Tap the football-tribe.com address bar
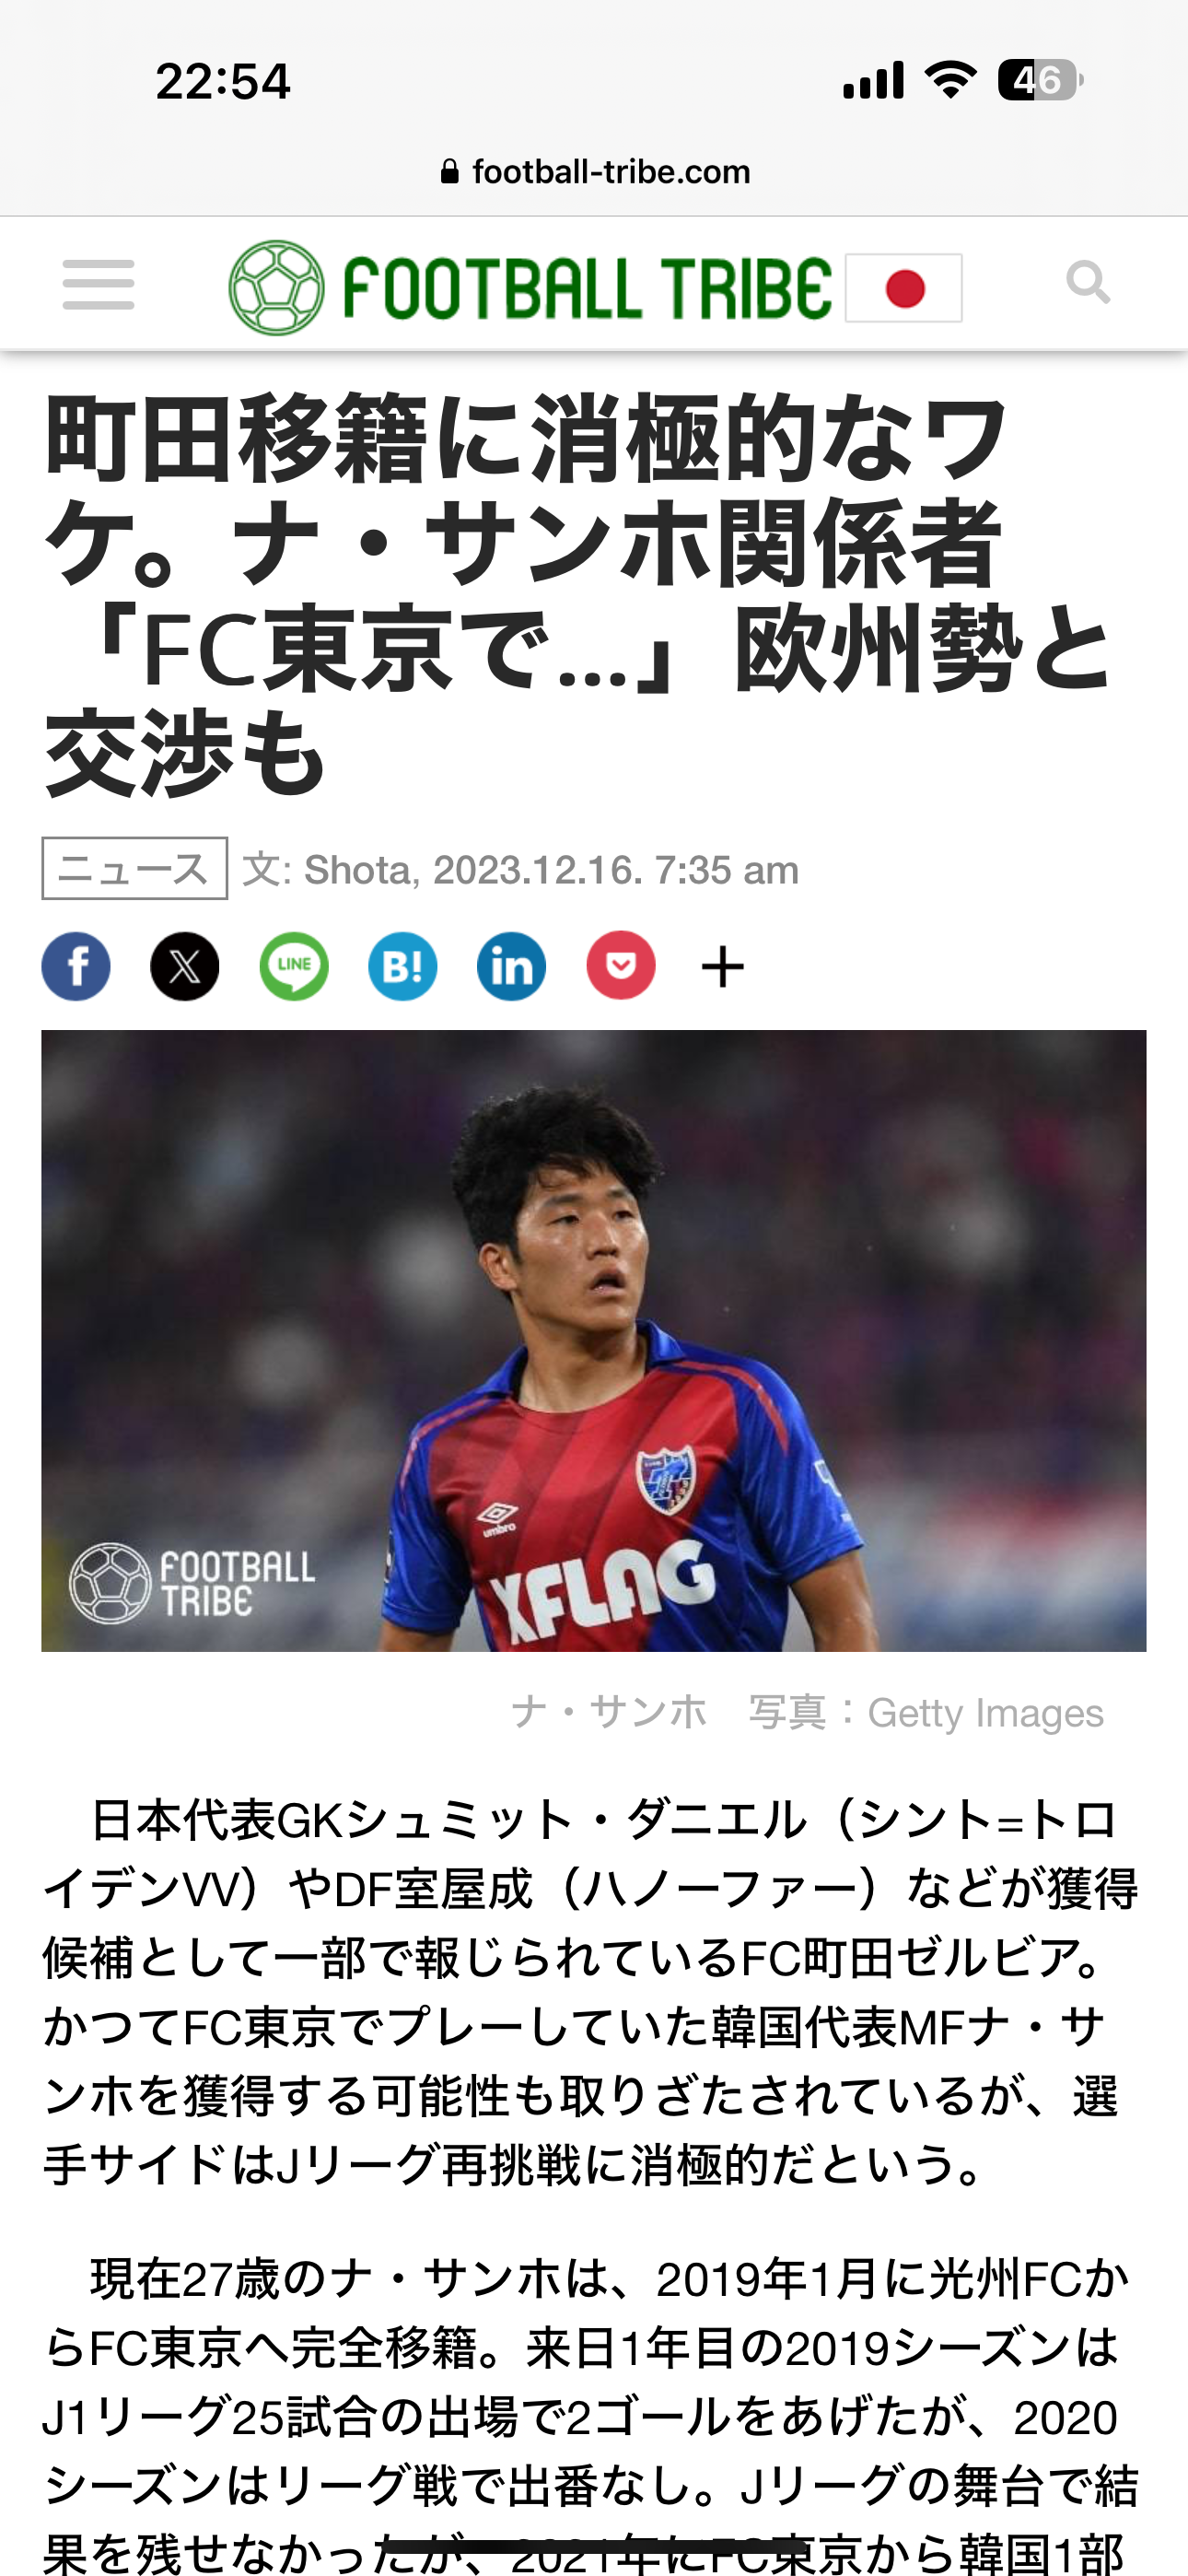 tap(595, 172)
